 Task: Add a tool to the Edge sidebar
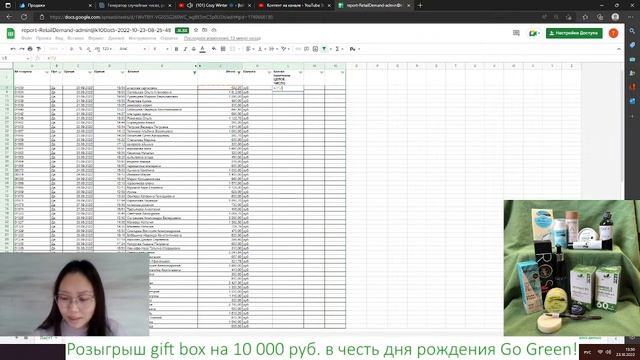pyautogui.click(x=632, y=116)
